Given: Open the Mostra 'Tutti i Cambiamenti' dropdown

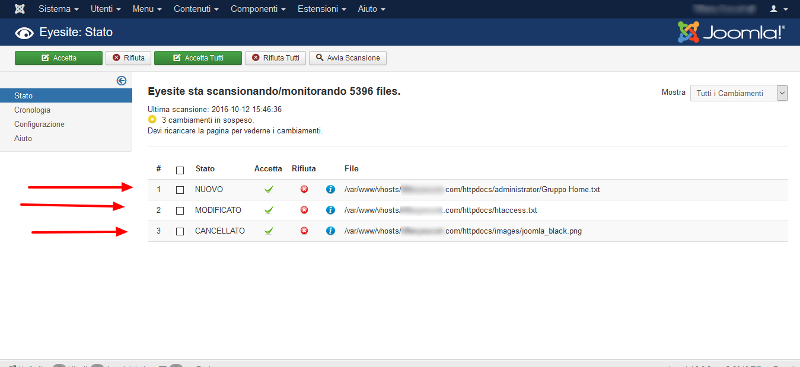Looking at the screenshot, I should [x=739, y=93].
